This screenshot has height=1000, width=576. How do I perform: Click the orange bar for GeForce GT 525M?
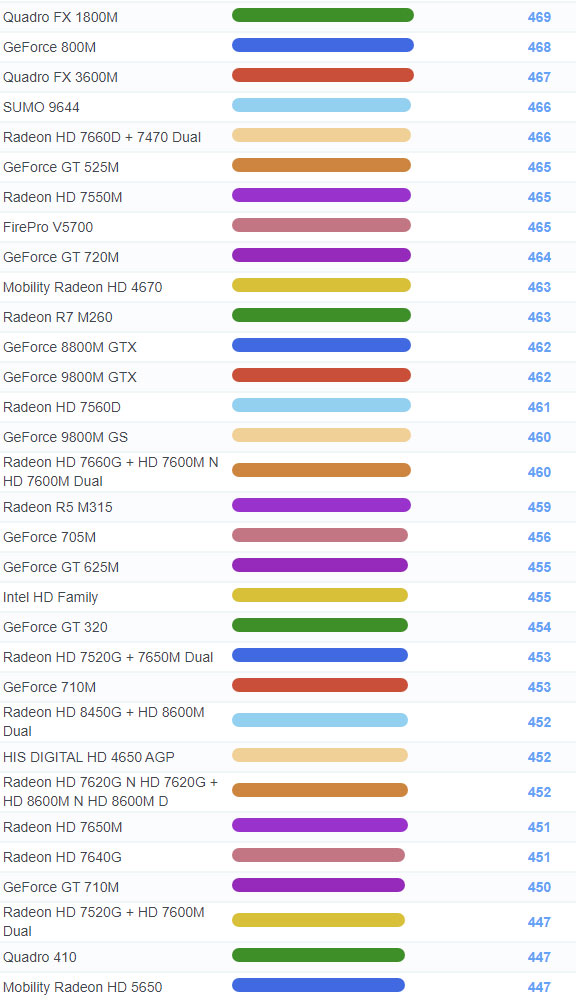click(321, 165)
